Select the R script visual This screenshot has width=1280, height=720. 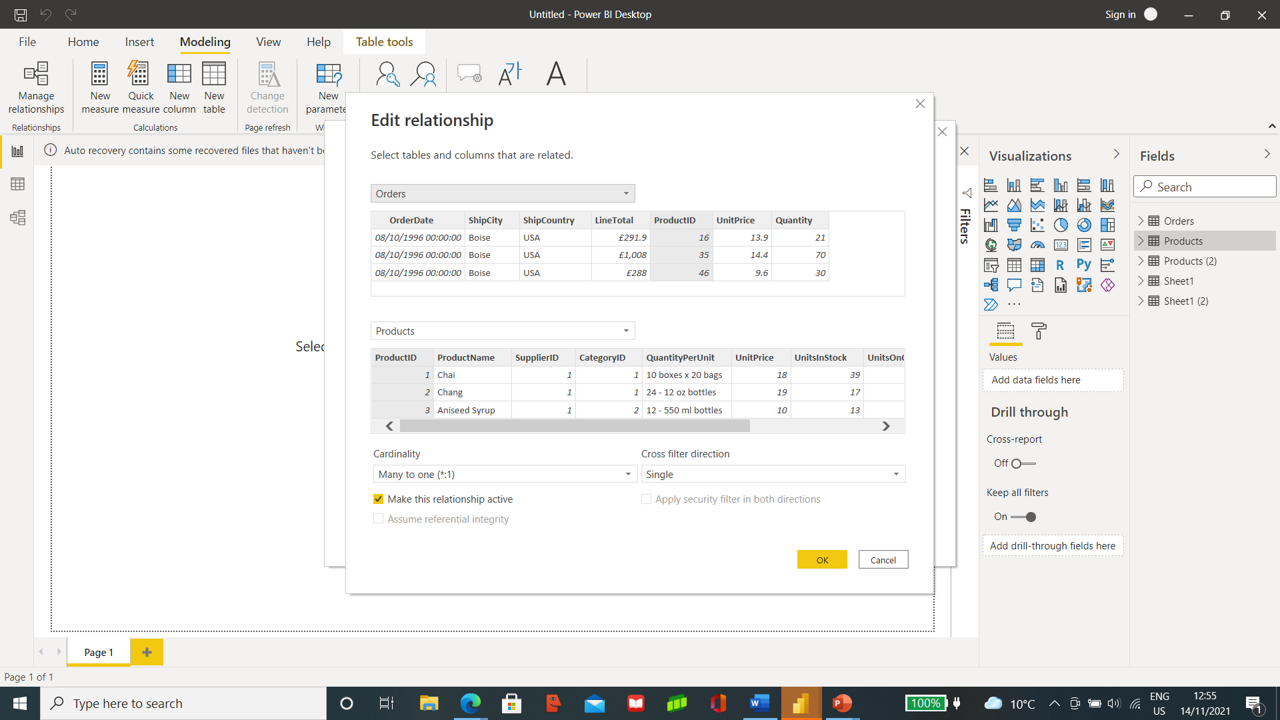coord(1060,265)
